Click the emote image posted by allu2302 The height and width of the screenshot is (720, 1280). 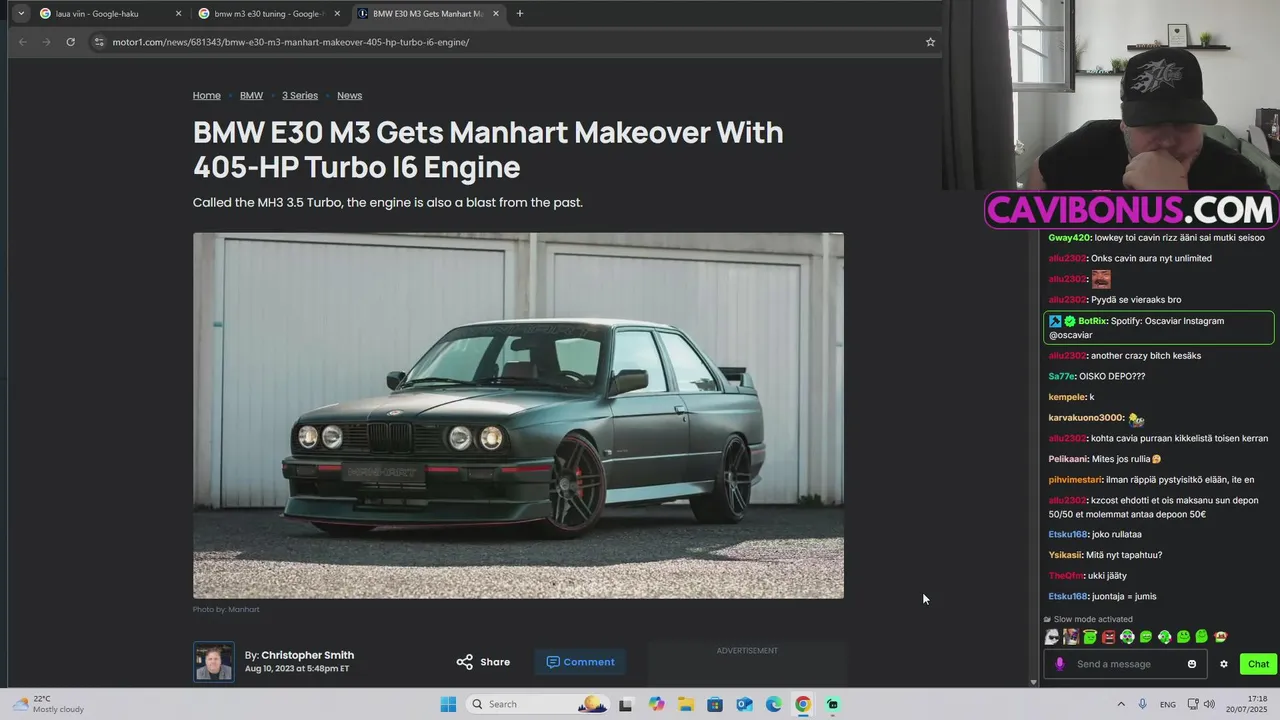1101,279
